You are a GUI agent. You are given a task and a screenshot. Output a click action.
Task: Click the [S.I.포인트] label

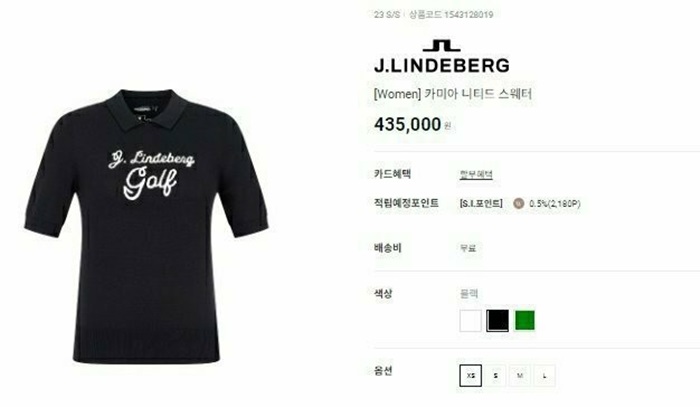[x=481, y=204]
